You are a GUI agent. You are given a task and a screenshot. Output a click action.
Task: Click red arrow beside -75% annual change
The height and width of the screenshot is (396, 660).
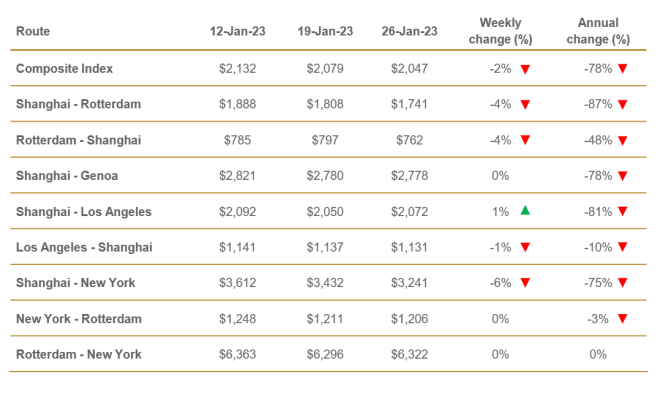point(623,283)
